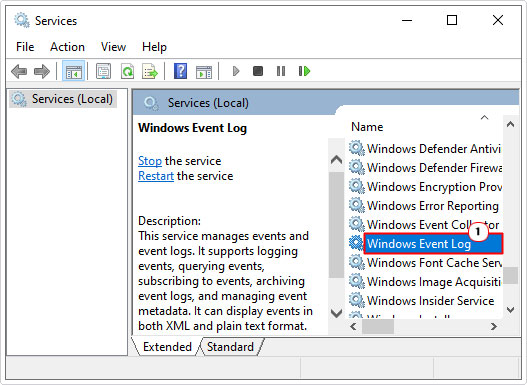
Task: Click services list vertical scrollbar down arrow
Action: coord(510,310)
